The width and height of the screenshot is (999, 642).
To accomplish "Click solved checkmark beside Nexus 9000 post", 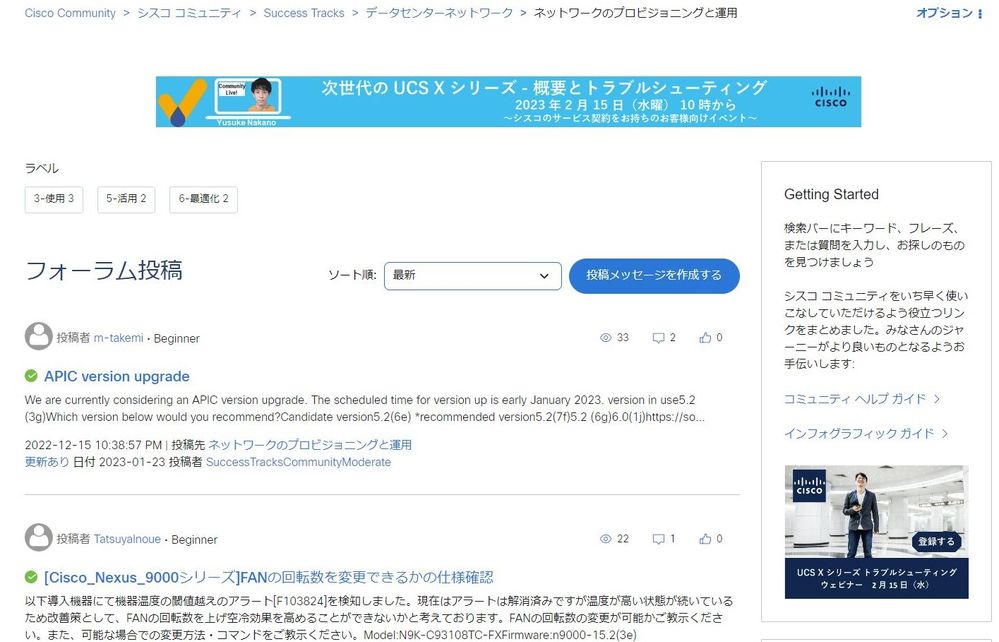I will (x=31, y=577).
